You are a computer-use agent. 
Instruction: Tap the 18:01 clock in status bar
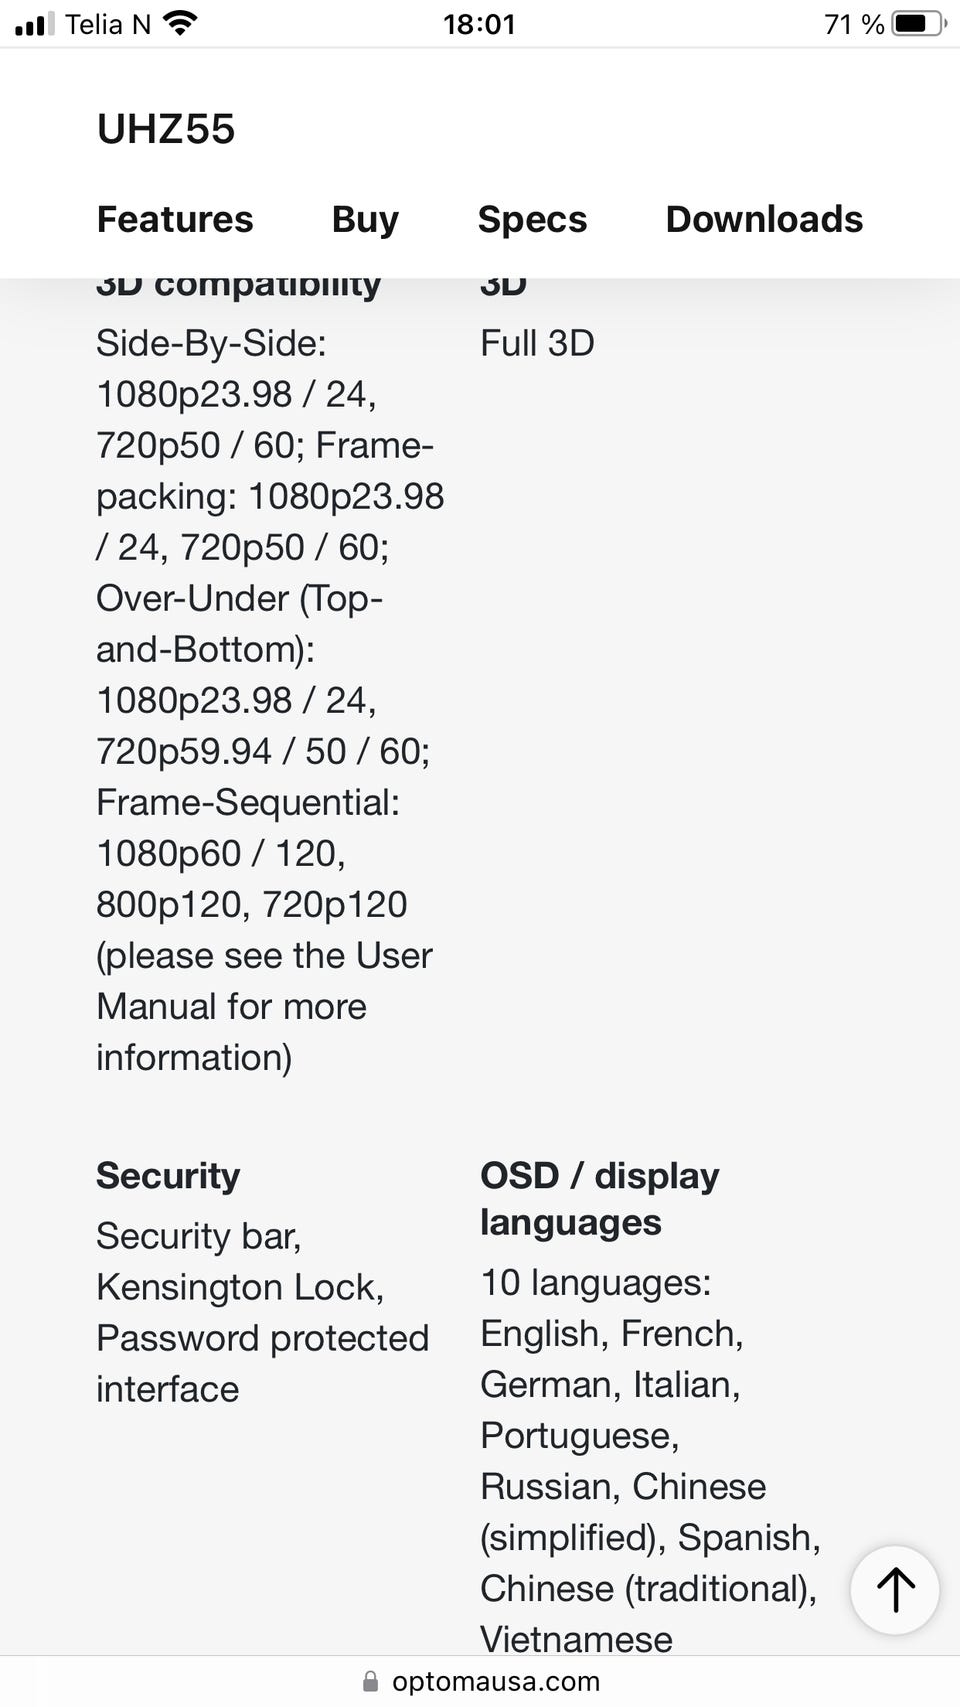click(479, 24)
